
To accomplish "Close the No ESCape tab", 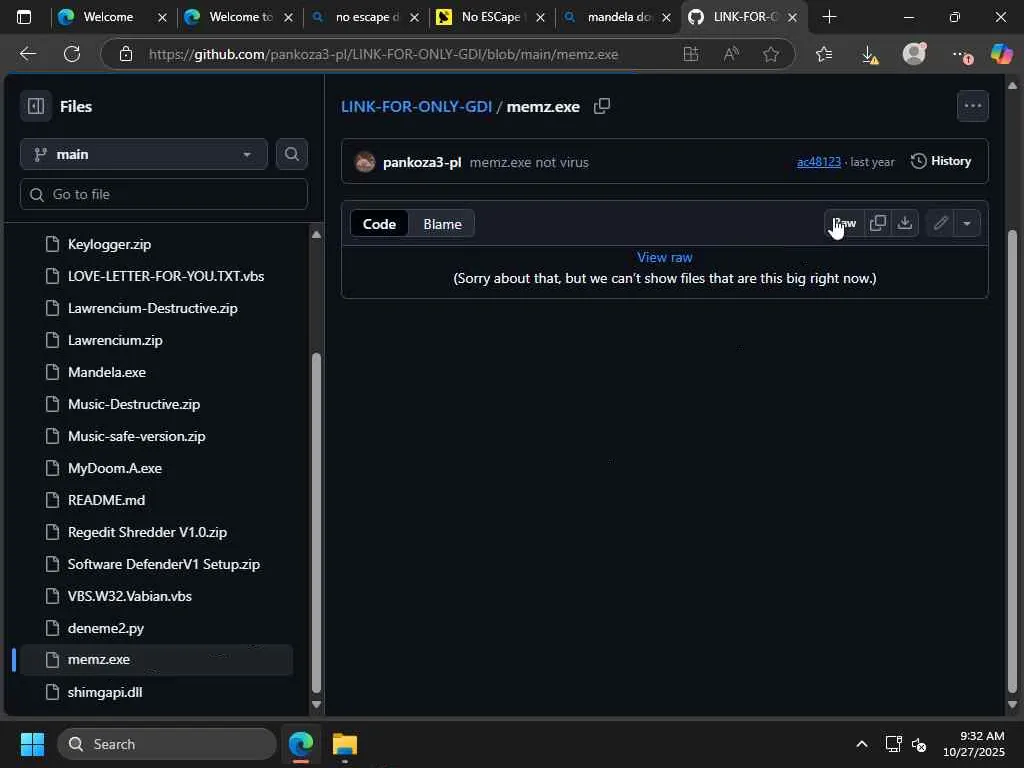I will pyautogui.click(x=540, y=18).
